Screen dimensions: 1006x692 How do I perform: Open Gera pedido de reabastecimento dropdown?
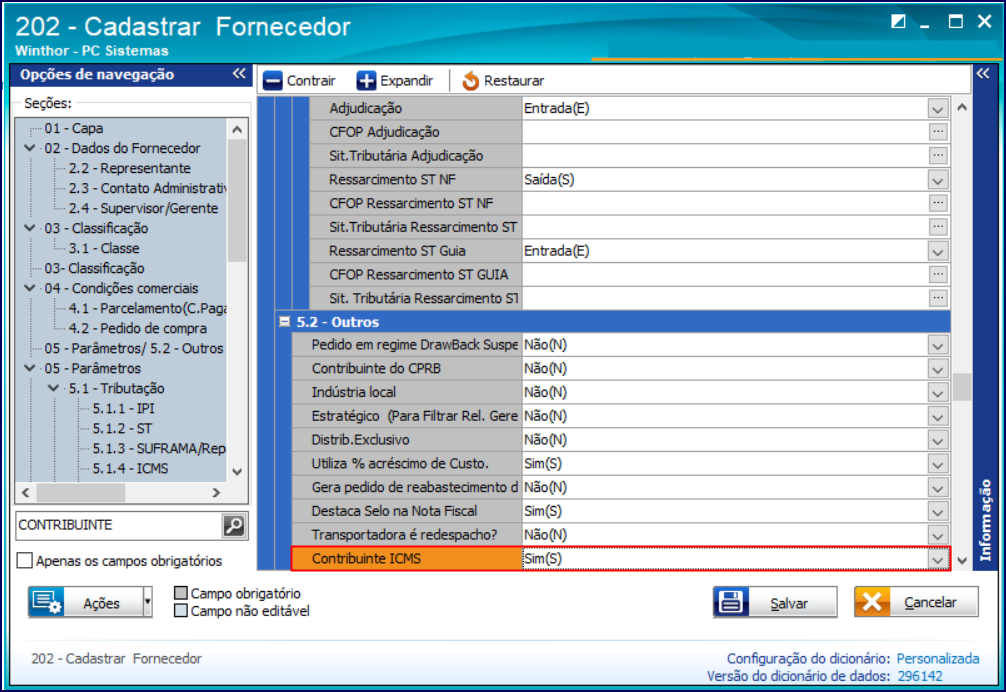pos(938,487)
